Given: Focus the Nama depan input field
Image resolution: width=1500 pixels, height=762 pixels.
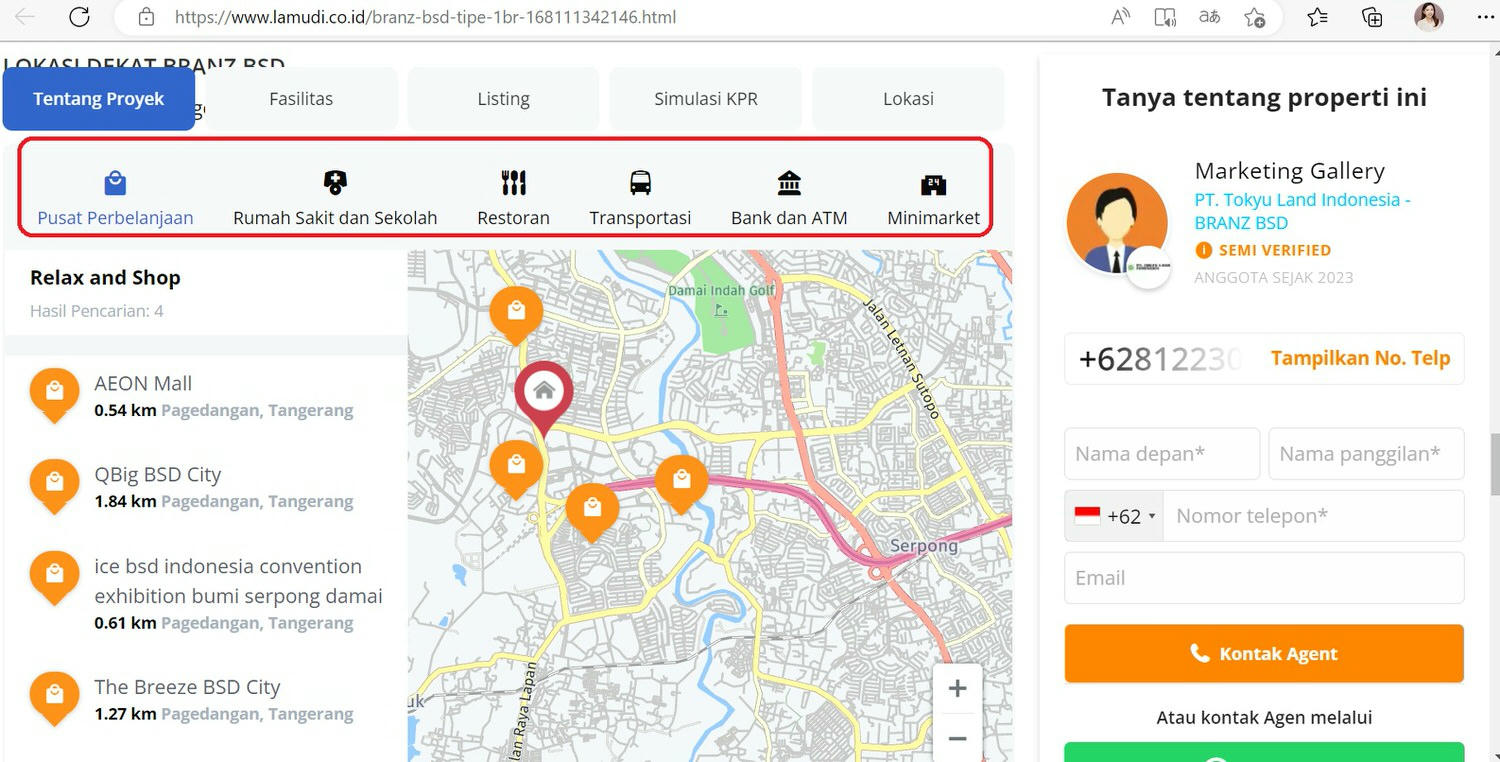Looking at the screenshot, I should click(1162, 454).
